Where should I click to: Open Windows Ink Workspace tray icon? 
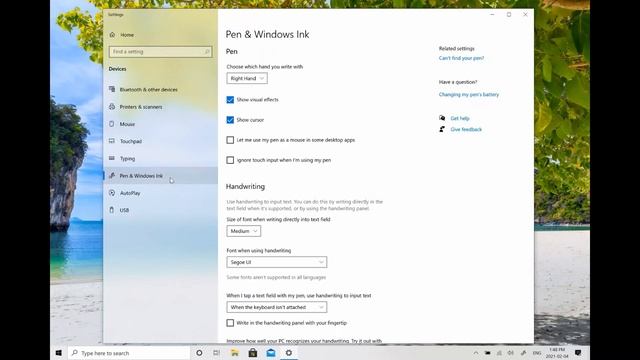[523, 353]
